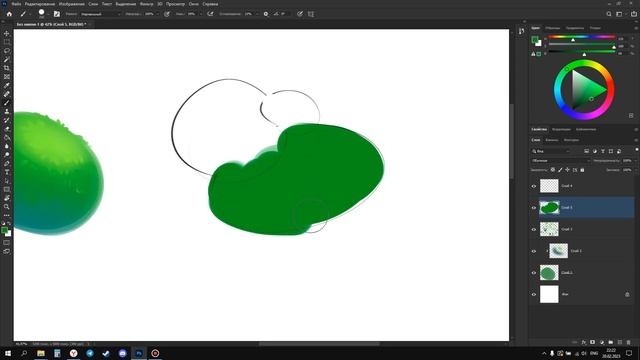Open the Файл menu

(16, 4)
